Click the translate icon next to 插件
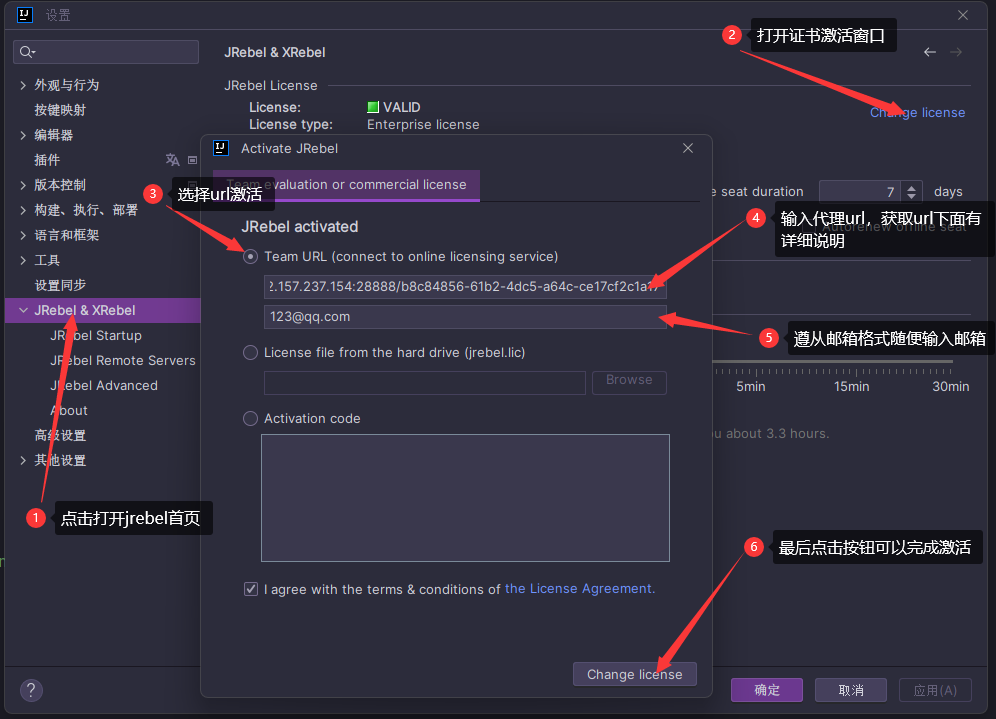Screen dimensions: 996x719 pyautogui.click(x=172, y=159)
